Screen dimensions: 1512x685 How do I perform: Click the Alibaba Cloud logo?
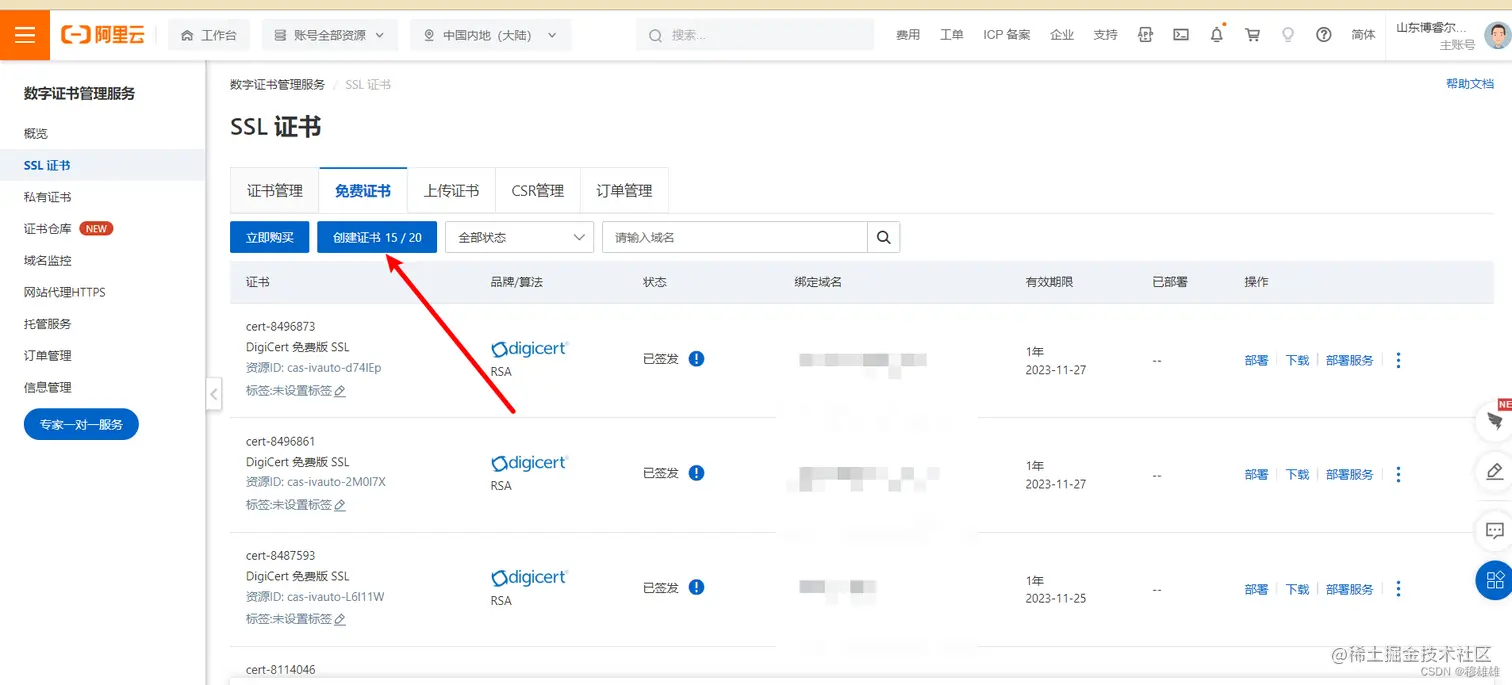point(103,34)
